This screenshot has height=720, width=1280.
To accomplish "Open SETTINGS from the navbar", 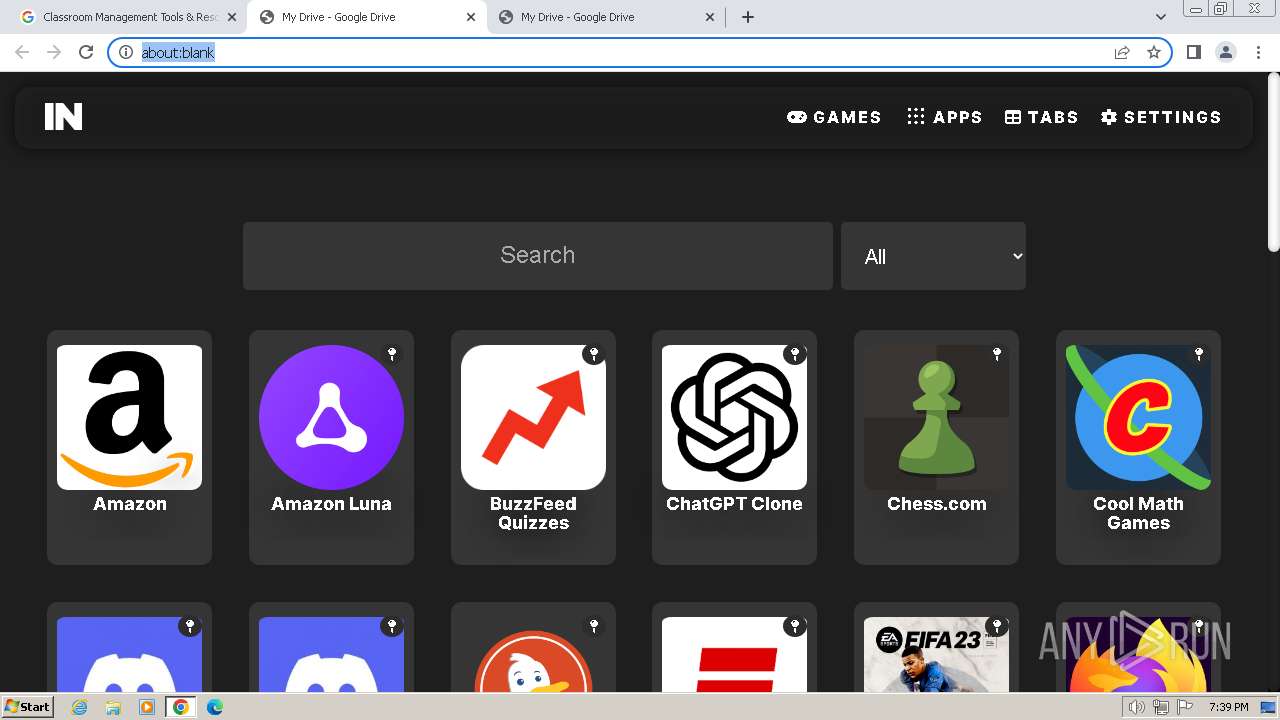I will [1161, 117].
